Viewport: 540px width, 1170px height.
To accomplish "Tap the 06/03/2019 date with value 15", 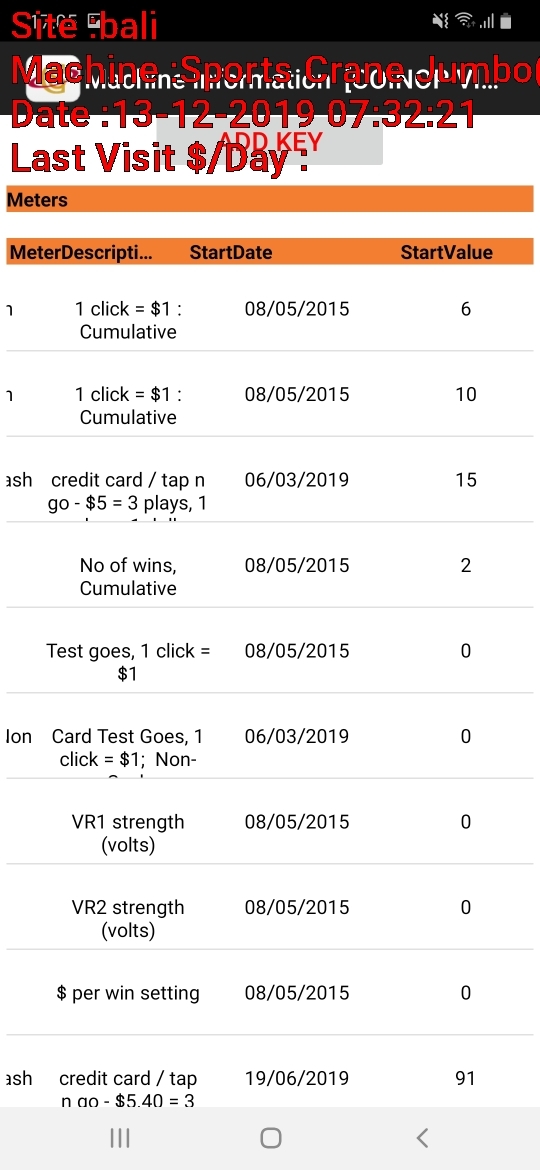I will [296, 479].
